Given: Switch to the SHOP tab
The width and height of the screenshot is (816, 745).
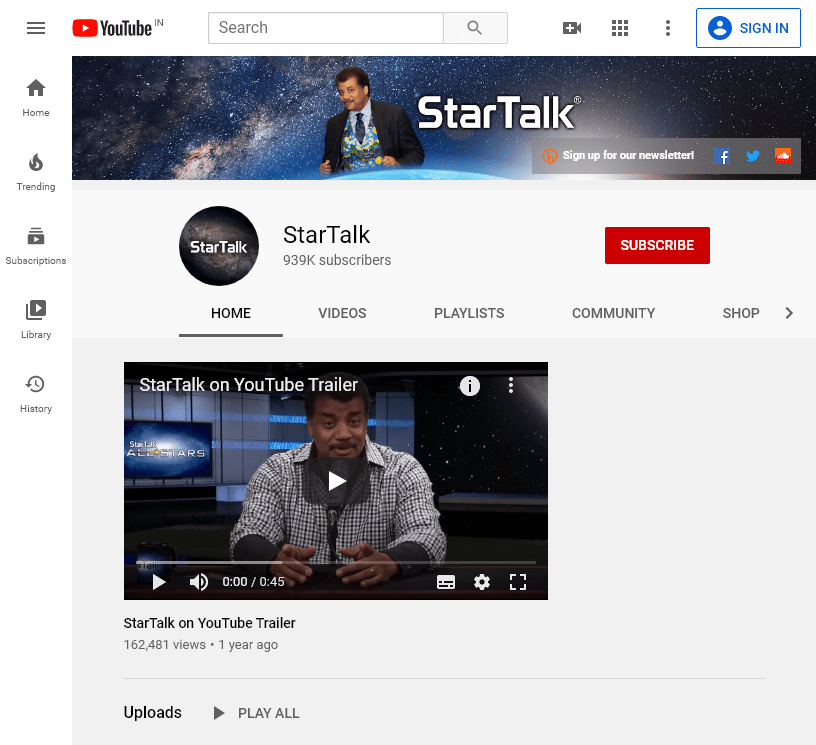Looking at the screenshot, I should point(741,313).
